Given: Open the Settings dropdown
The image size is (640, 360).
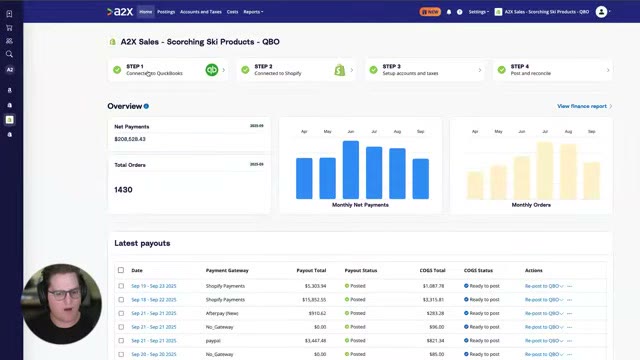Looking at the screenshot, I should pos(478,12).
